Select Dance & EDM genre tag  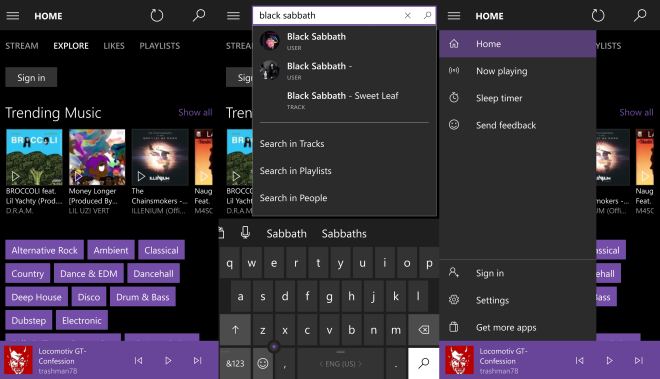pyautogui.click(x=89, y=273)
